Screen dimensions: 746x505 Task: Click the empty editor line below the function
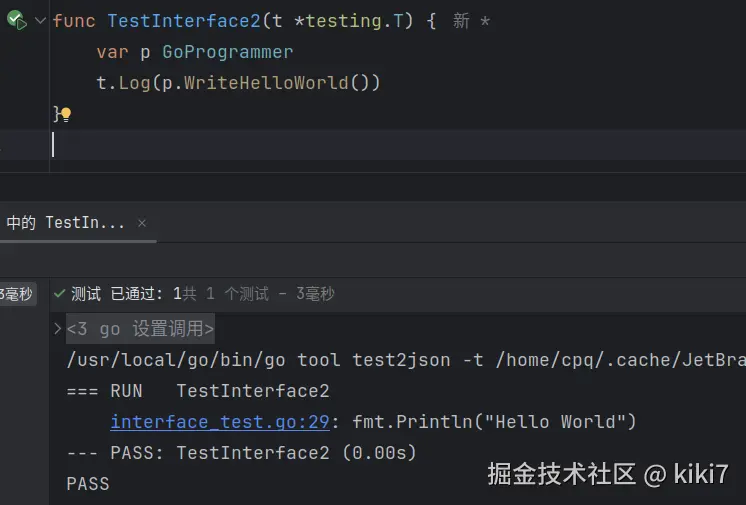pos(300,145)
